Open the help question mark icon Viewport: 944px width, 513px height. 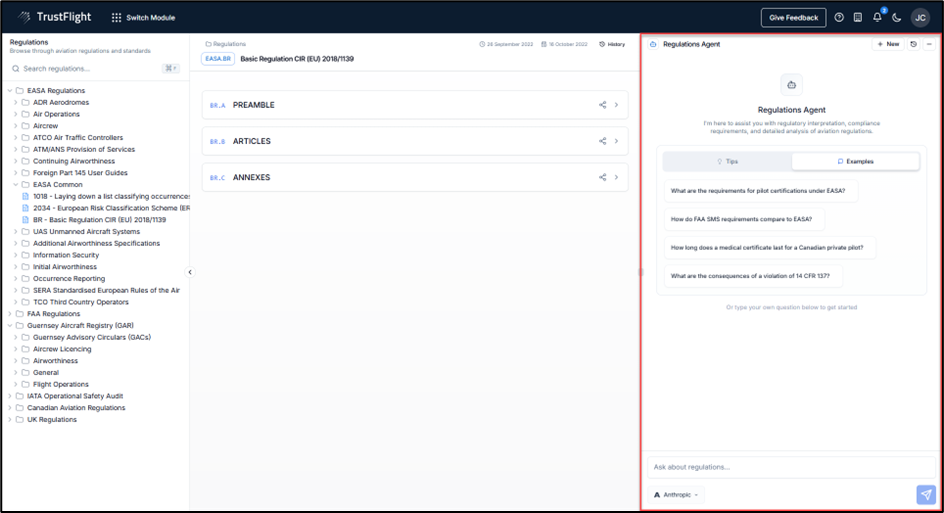pyautogui.click(x=839, y=17)
